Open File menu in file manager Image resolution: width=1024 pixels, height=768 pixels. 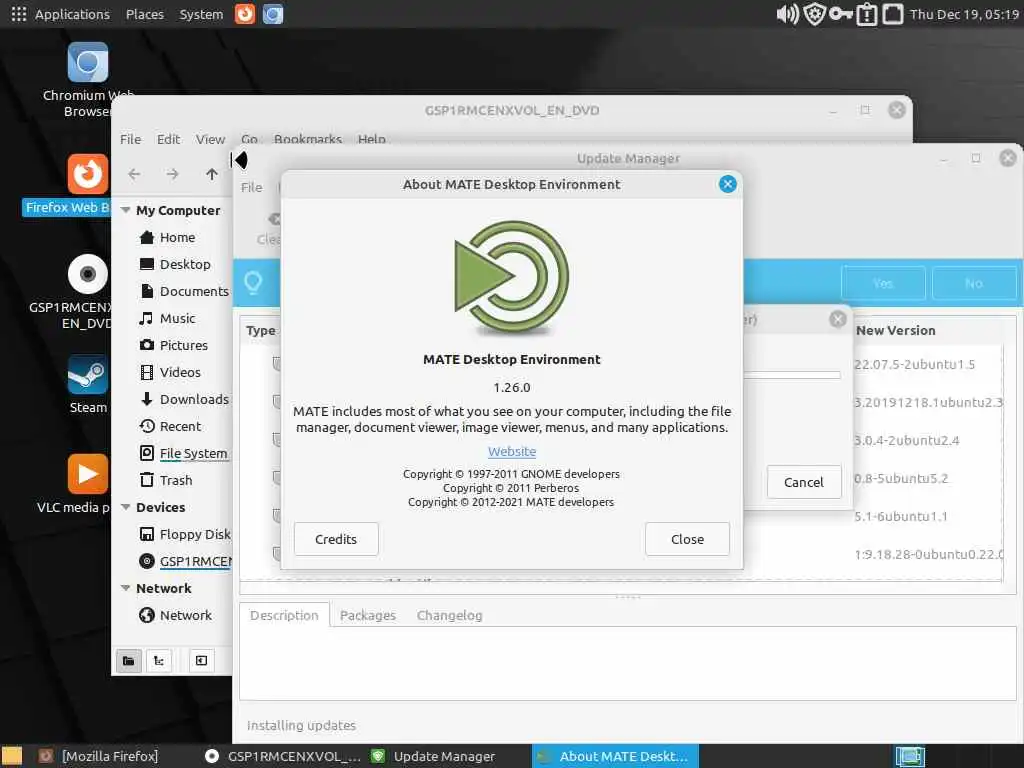130,139
